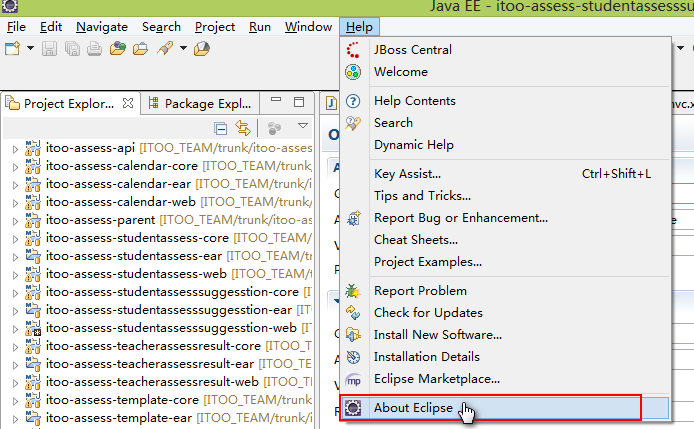Click the Save All toolbar icon
The height and width of the screenshot is (429, 694).
72,48
